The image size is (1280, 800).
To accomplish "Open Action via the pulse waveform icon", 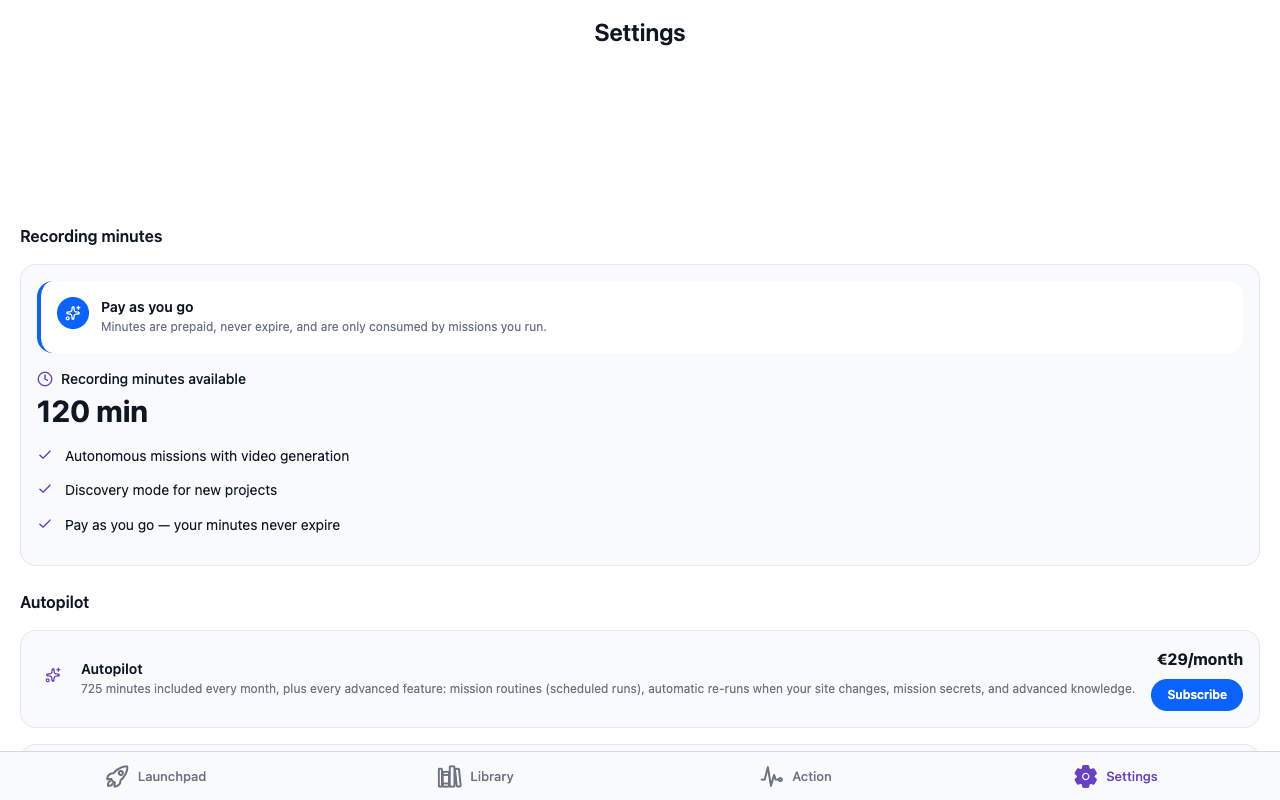I will (x=771, y=776).
